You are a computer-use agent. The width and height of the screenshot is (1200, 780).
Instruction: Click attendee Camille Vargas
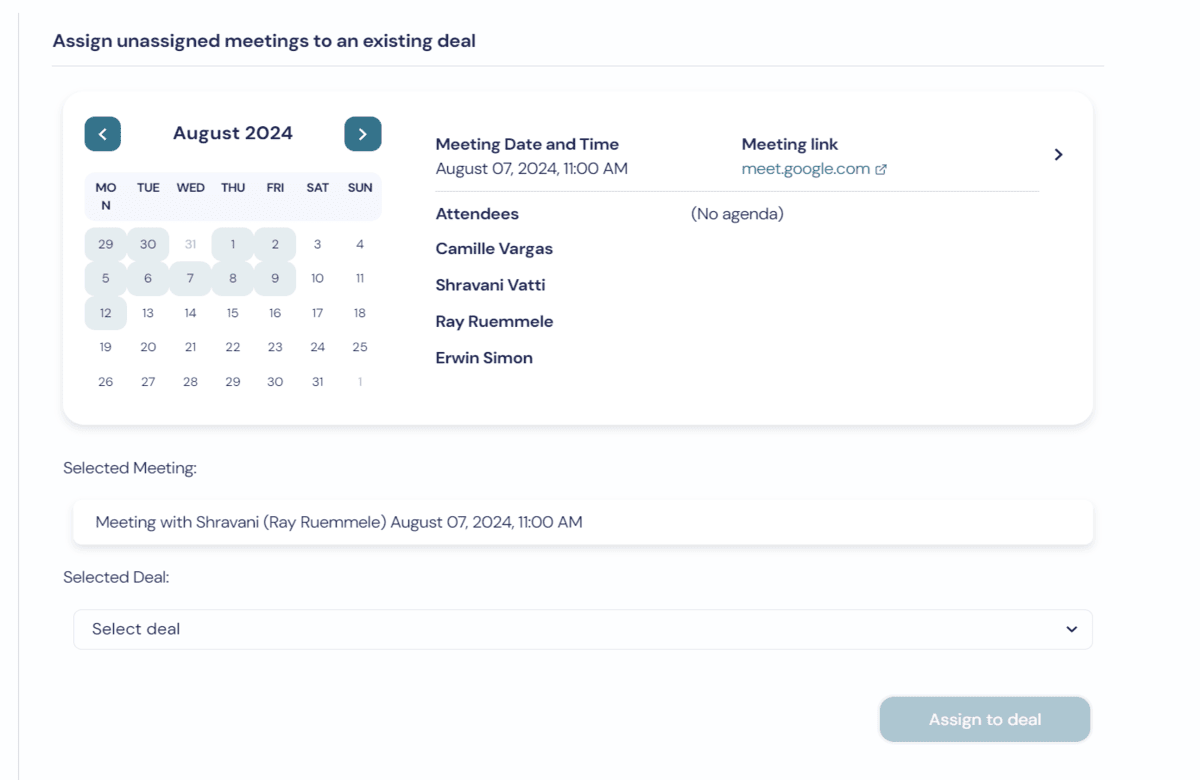[494, 249]
